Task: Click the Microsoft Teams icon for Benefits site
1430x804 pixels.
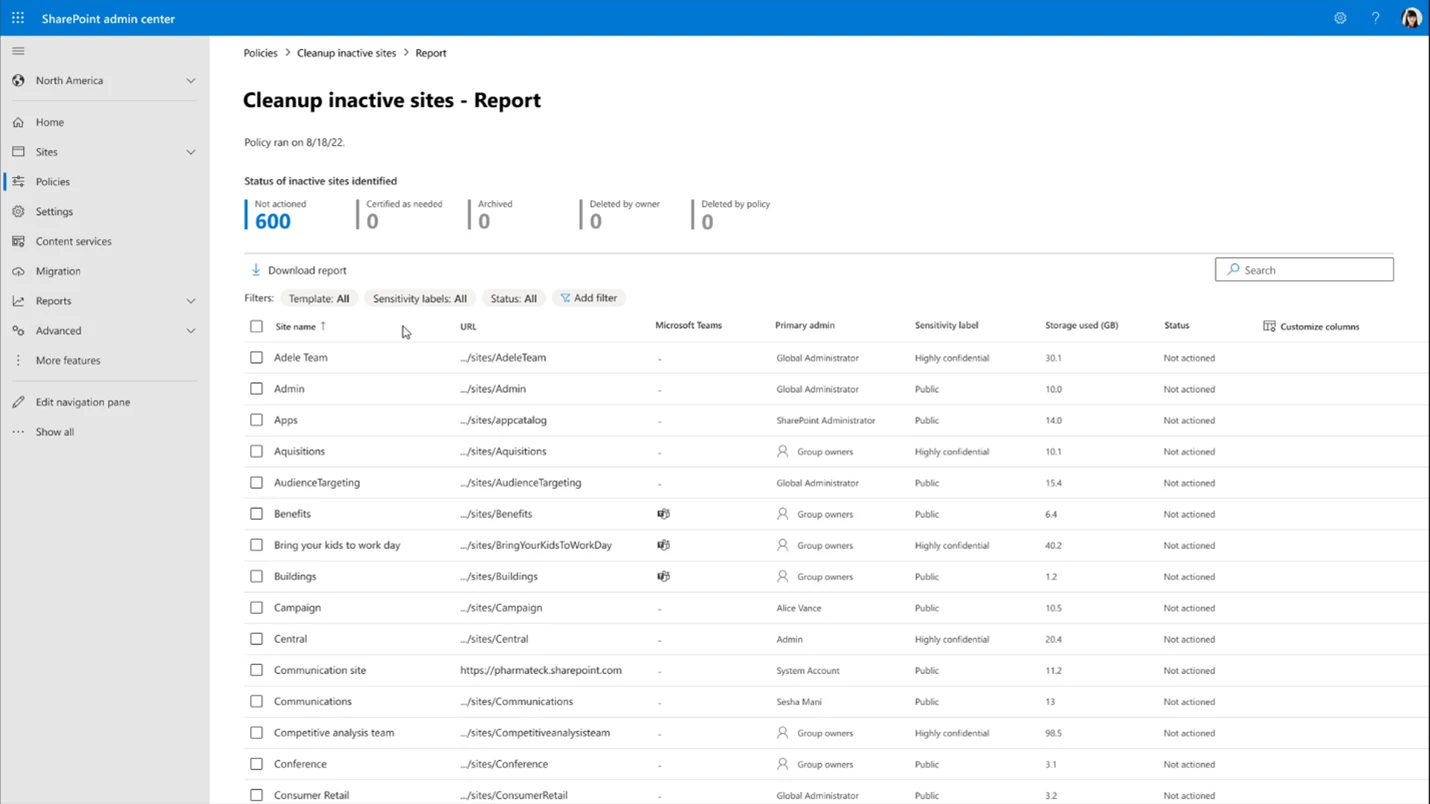Action: (x=663, y=513)
